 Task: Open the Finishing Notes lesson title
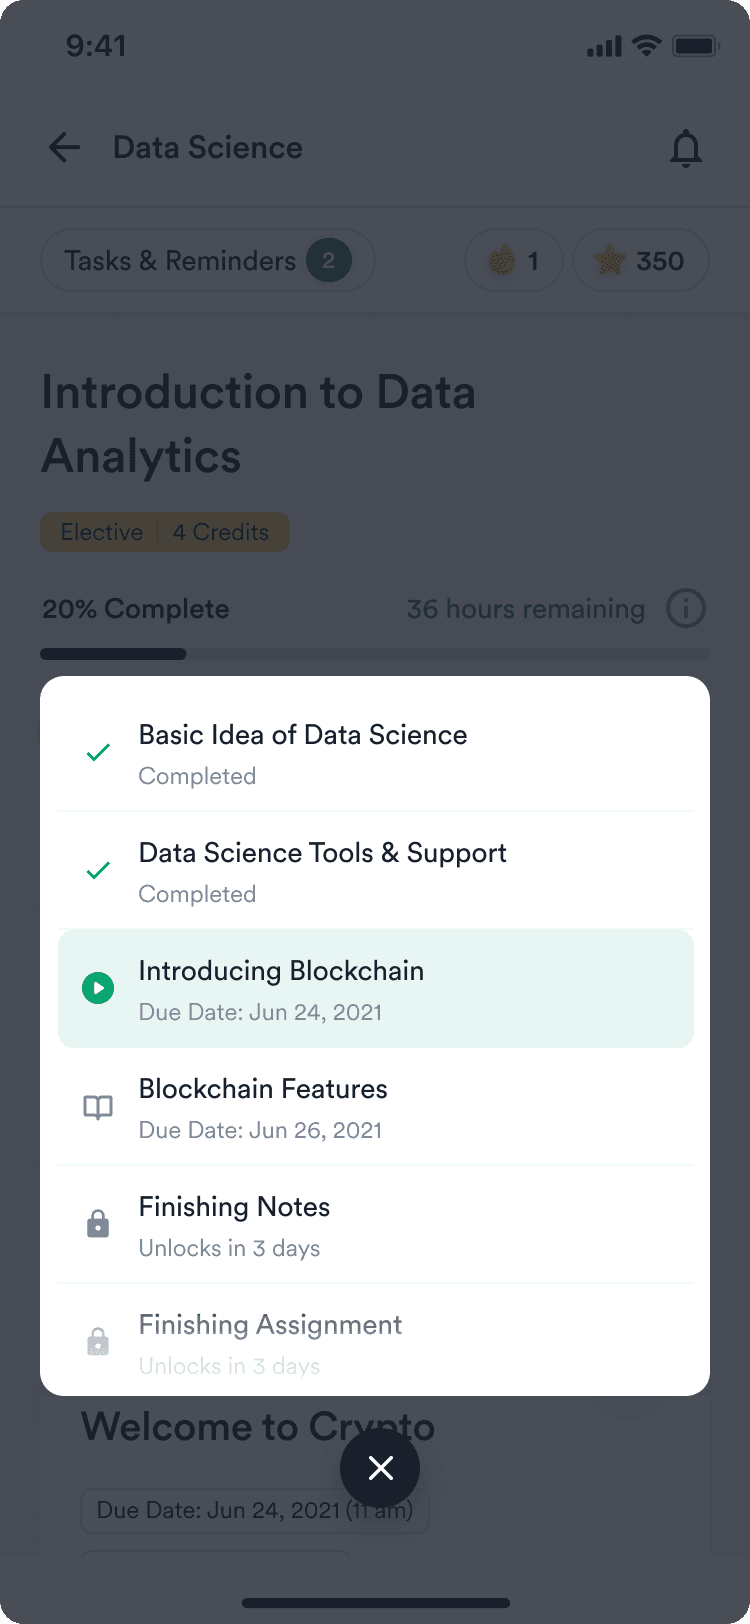click(x=234, y=1207)
